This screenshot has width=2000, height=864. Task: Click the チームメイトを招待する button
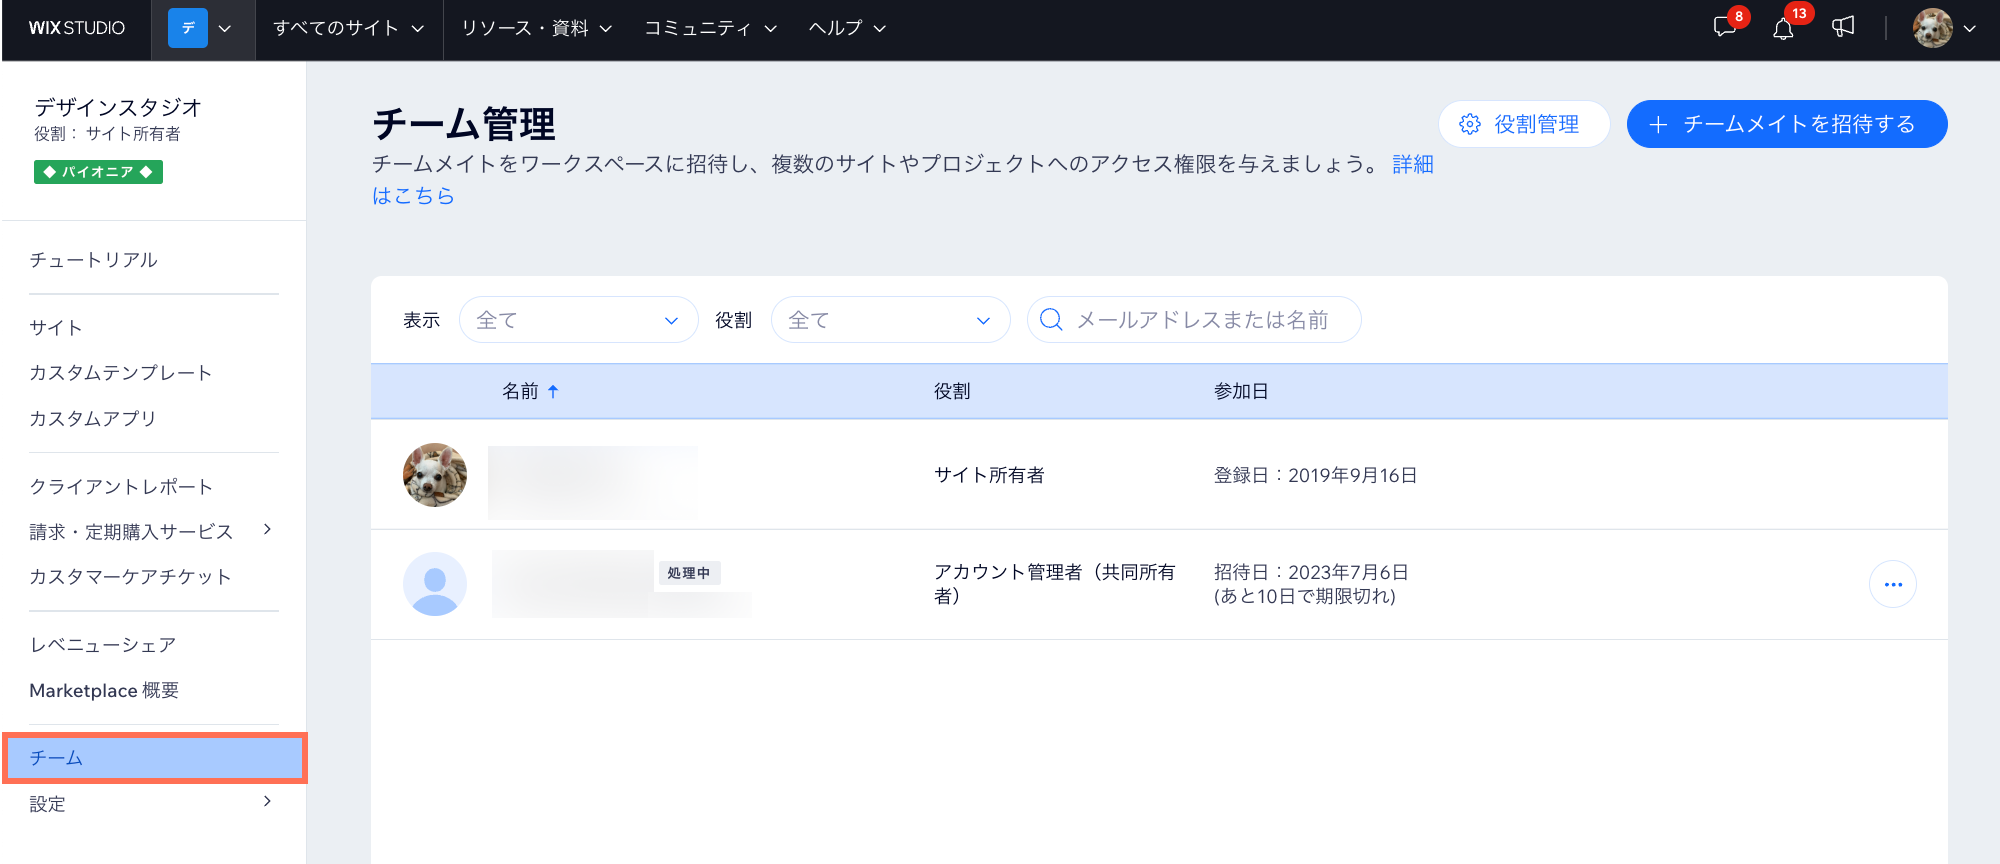pyautogui.click(x=1786, y=124)
